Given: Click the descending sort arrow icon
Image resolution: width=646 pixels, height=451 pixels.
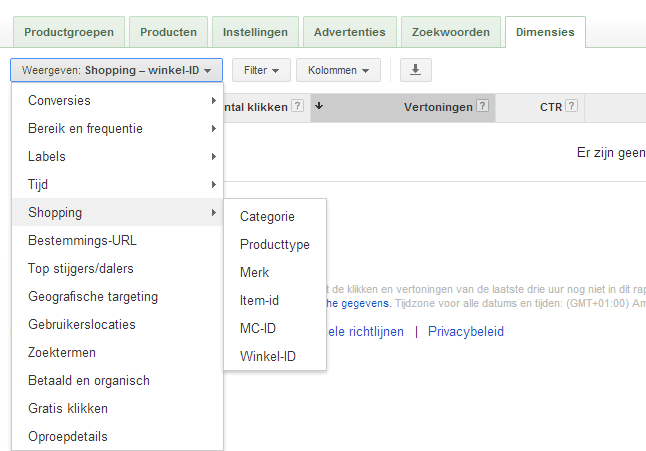Looking at the screenshot, I should 319,106.
